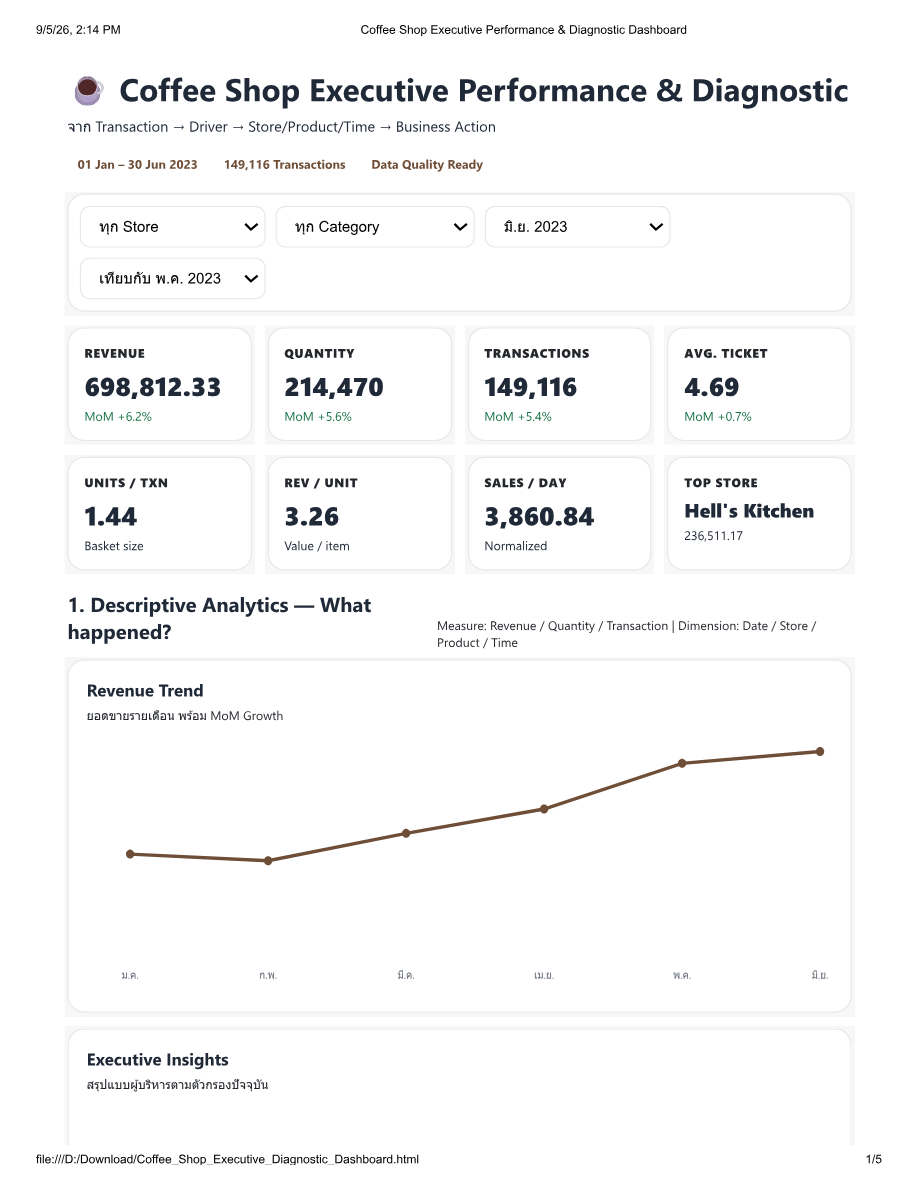Click the Value / item label

(x=317, y=546)
